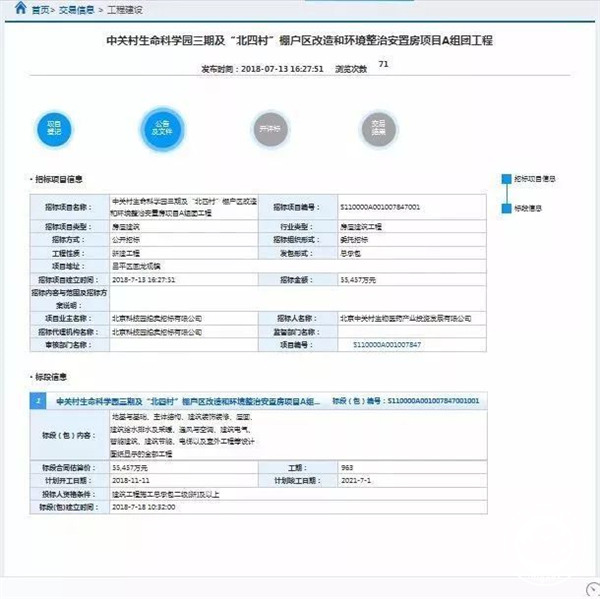Select the 公告及文件 step circle
Screen dimensions: 600x599
coord(162,129)
